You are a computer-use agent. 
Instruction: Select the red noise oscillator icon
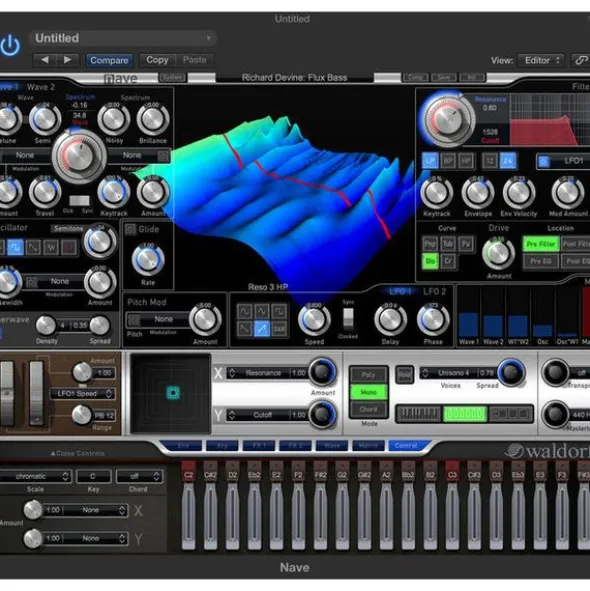click(69, 247)
